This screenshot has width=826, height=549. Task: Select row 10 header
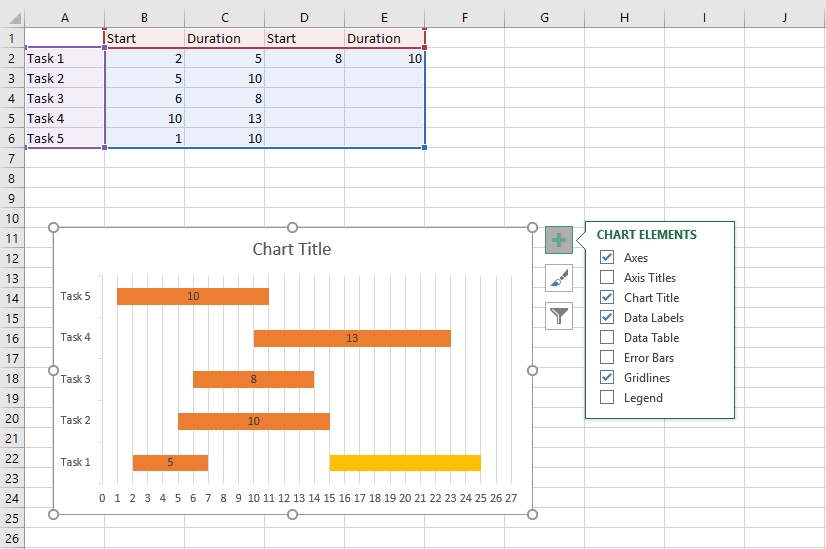(12, 219)
